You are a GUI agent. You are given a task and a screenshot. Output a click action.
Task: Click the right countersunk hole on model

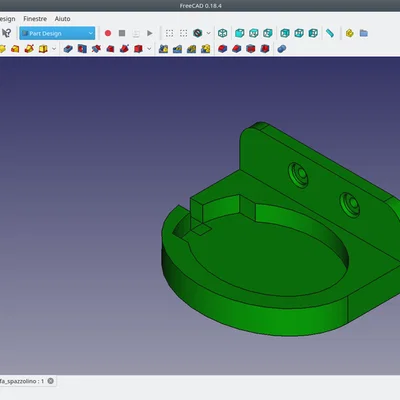(350, 204)
